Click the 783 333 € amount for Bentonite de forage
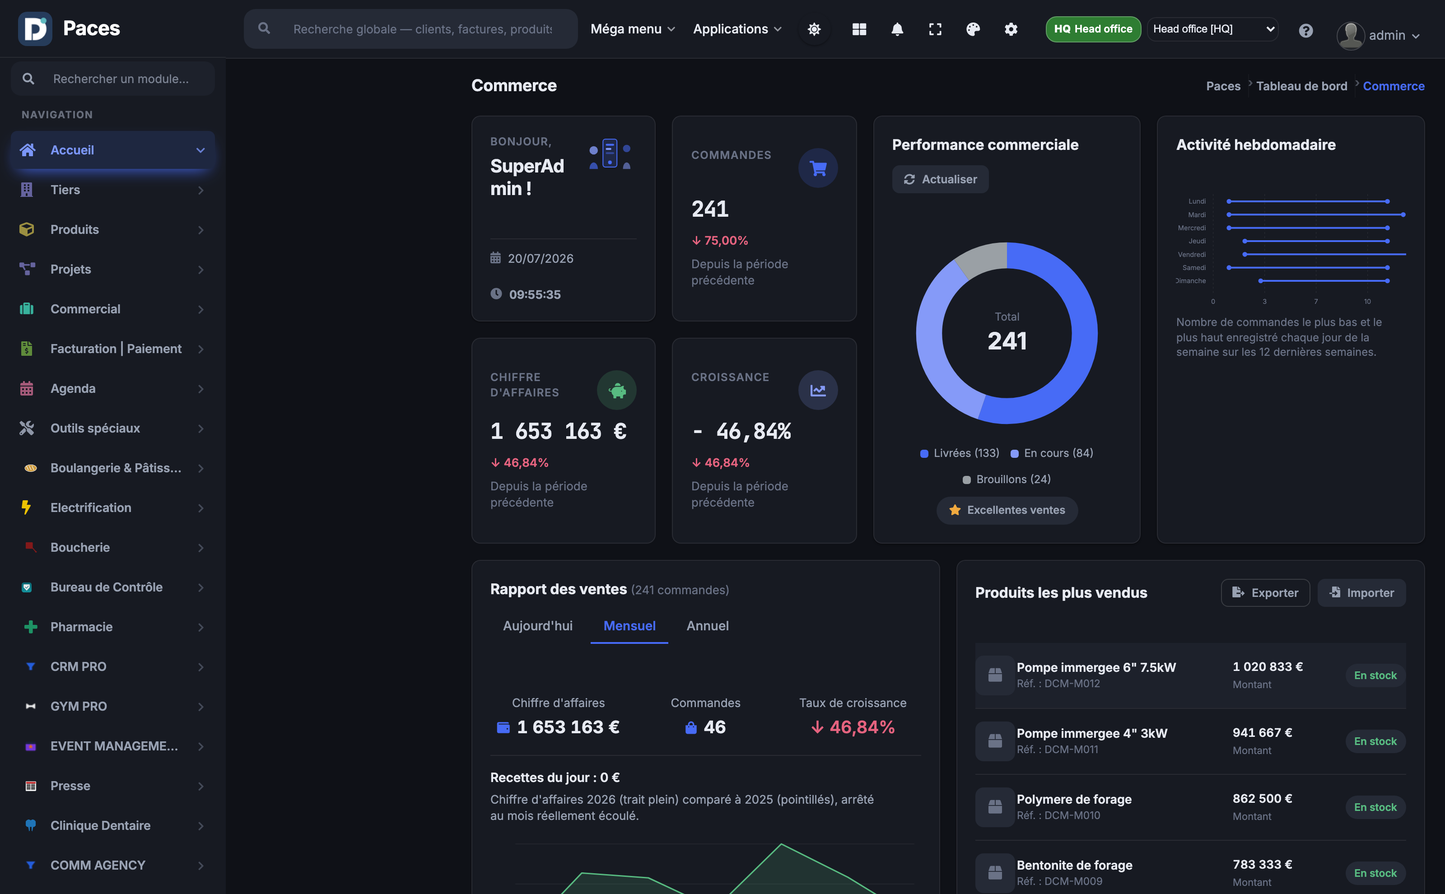The width and height of the screenshot is (1445, 894). point(1262,865)
